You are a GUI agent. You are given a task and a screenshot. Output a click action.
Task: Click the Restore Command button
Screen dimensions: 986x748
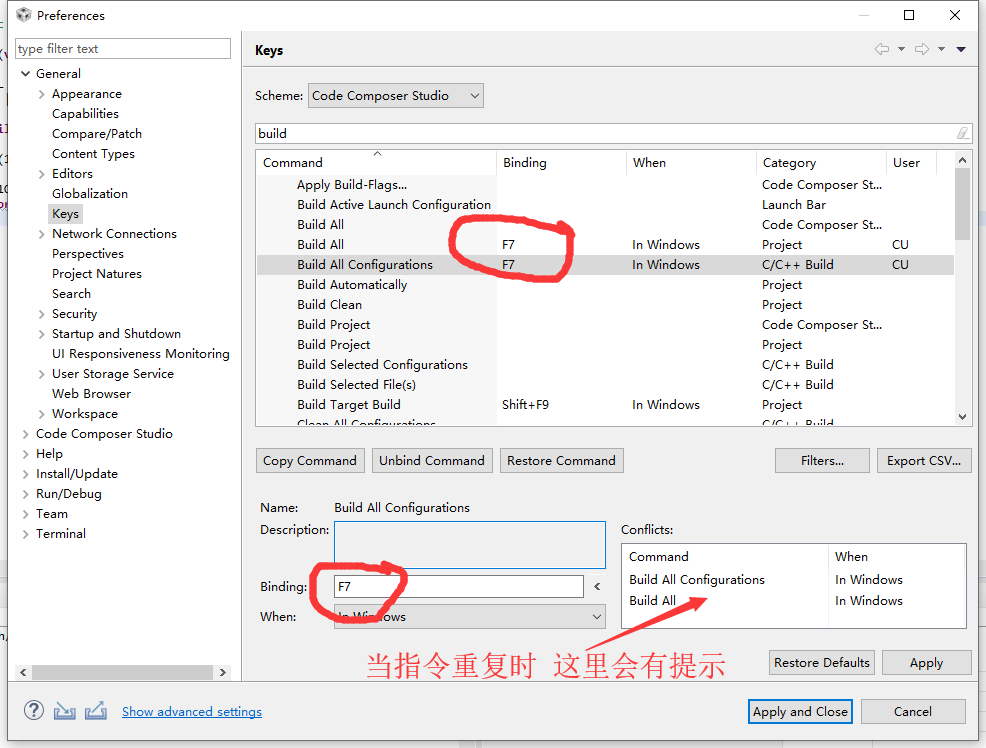click(x=561, y=461)
